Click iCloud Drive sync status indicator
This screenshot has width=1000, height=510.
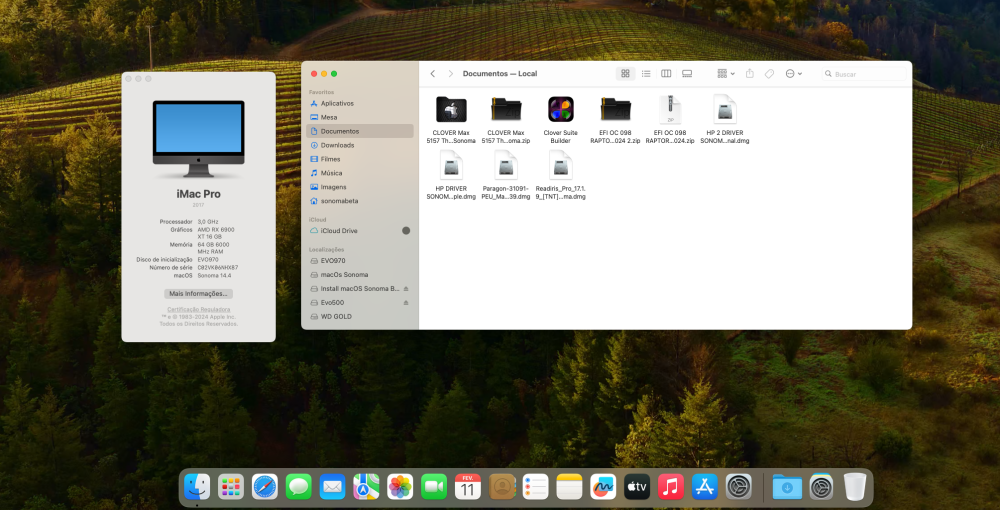tap(406, 231)
